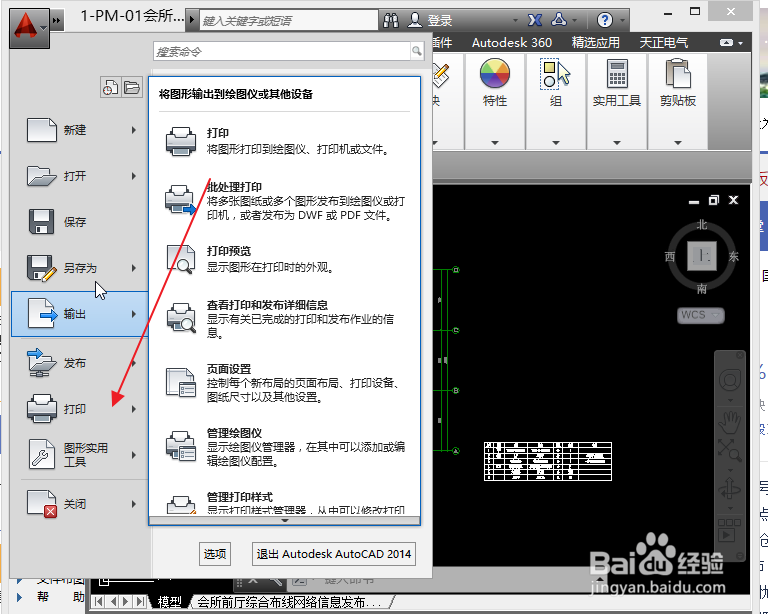The width and height of the screenshot is (768, 614).
Task: Open the Featured Apps (精选应用) tab
Action: [596, 43]
